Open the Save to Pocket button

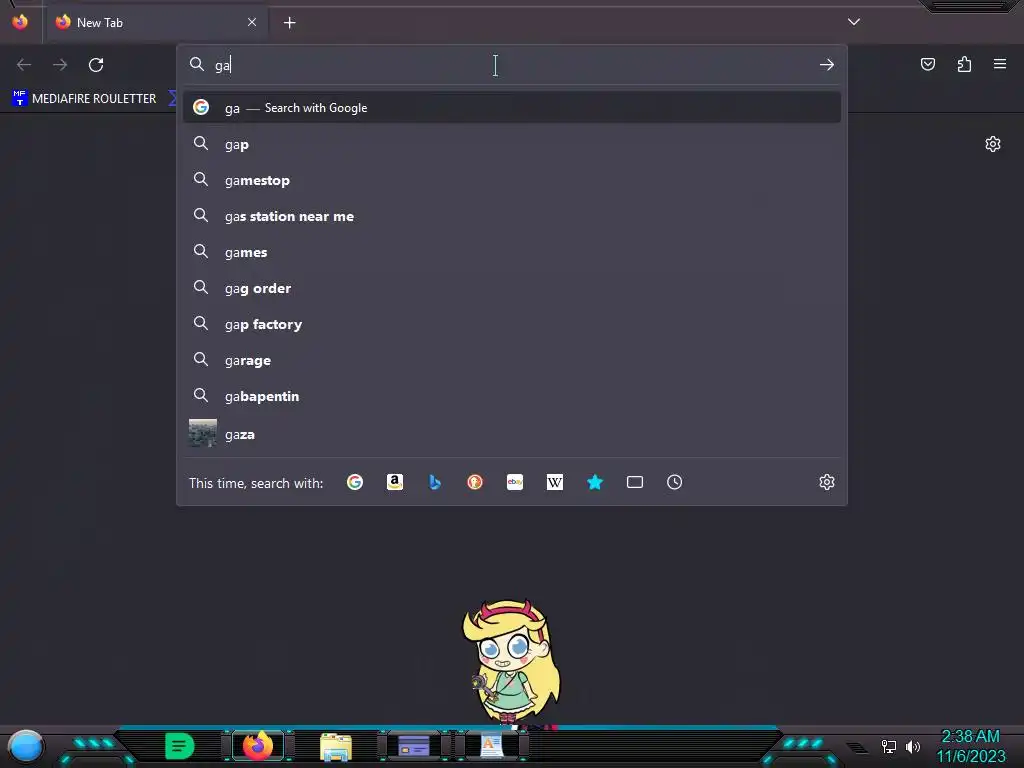coord(928,64)
